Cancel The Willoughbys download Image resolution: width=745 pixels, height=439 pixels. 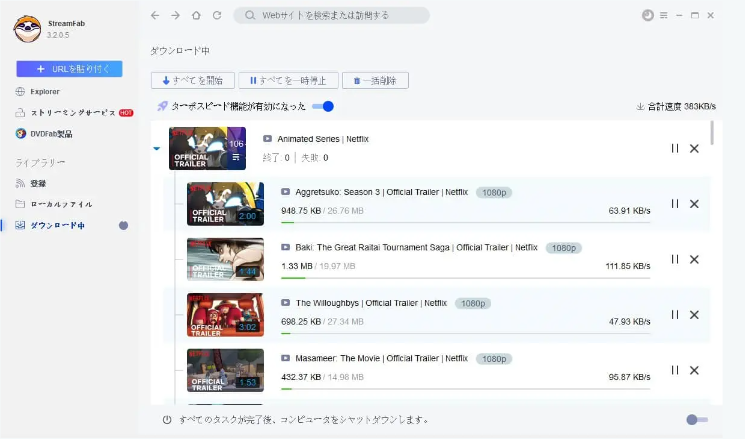point(694,315)
